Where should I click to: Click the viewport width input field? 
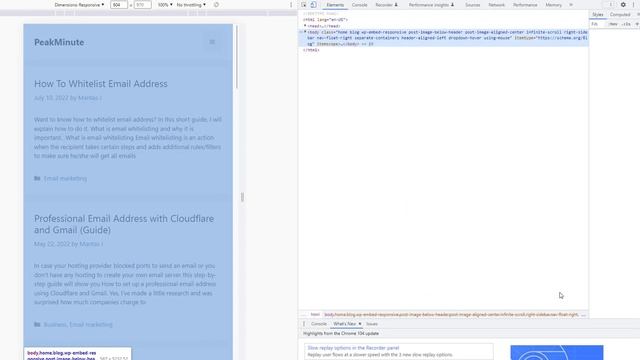click(x=119, y=5)
